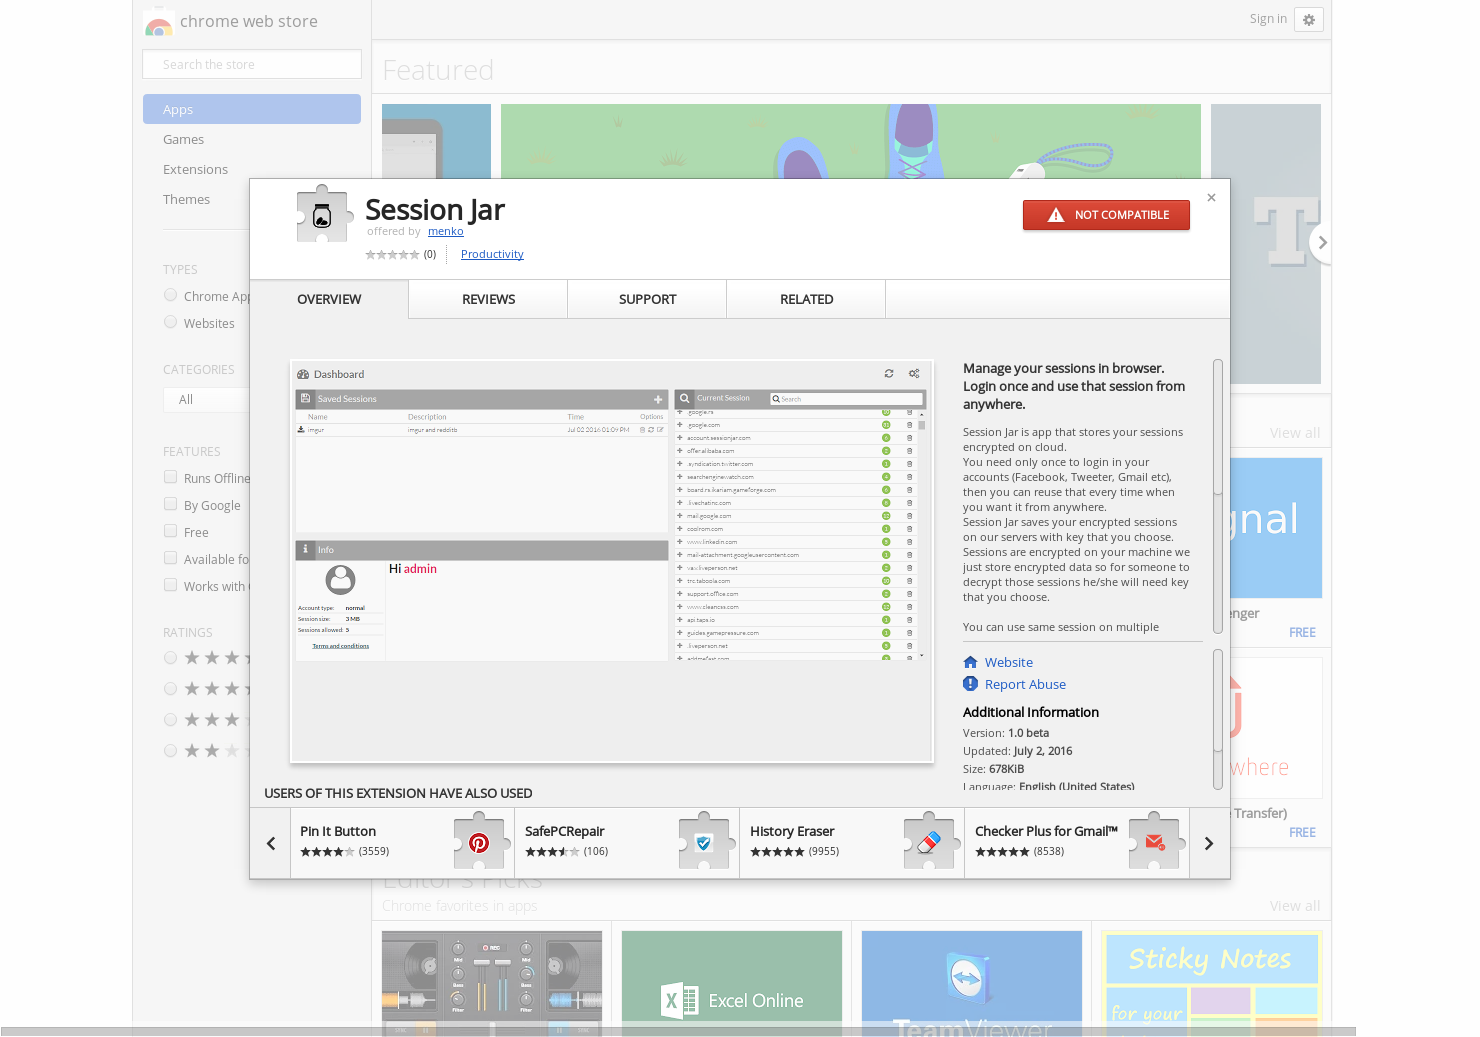The height and width of the screenshot is (1037, 1480).
Task: Select the bottom star rating radio button
Action: pyautogui.click(x=170, y=750)
